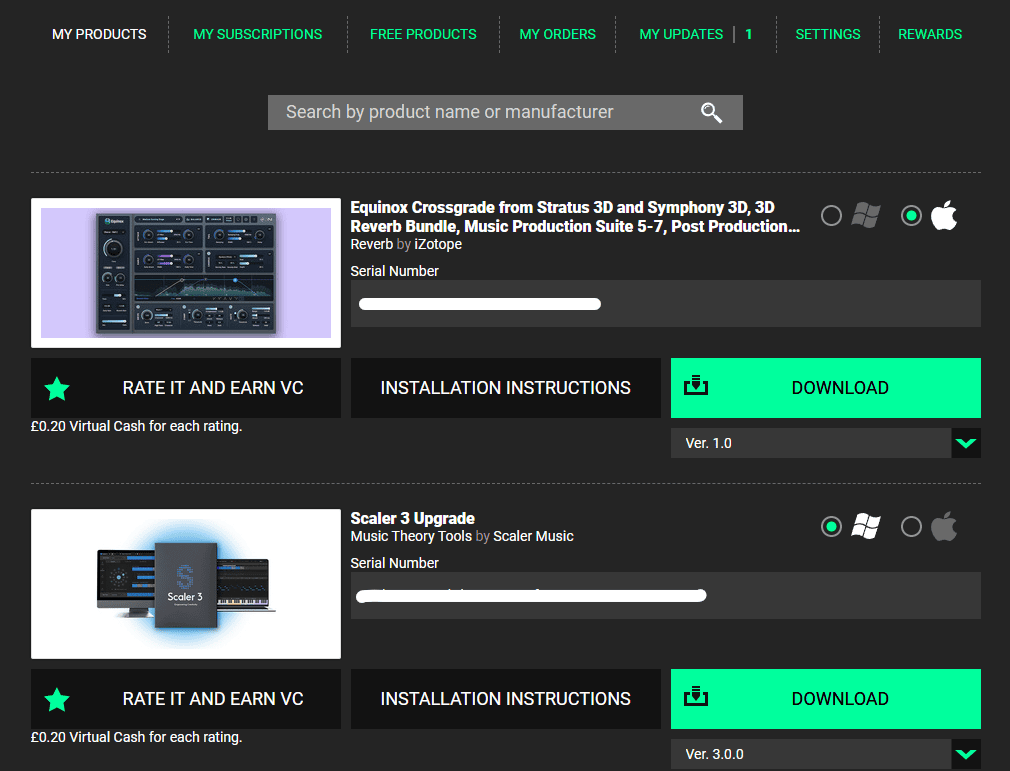1010x771 pixels.
Task: Click the Scaler Music manufacturer name
Action: point(533,537)
